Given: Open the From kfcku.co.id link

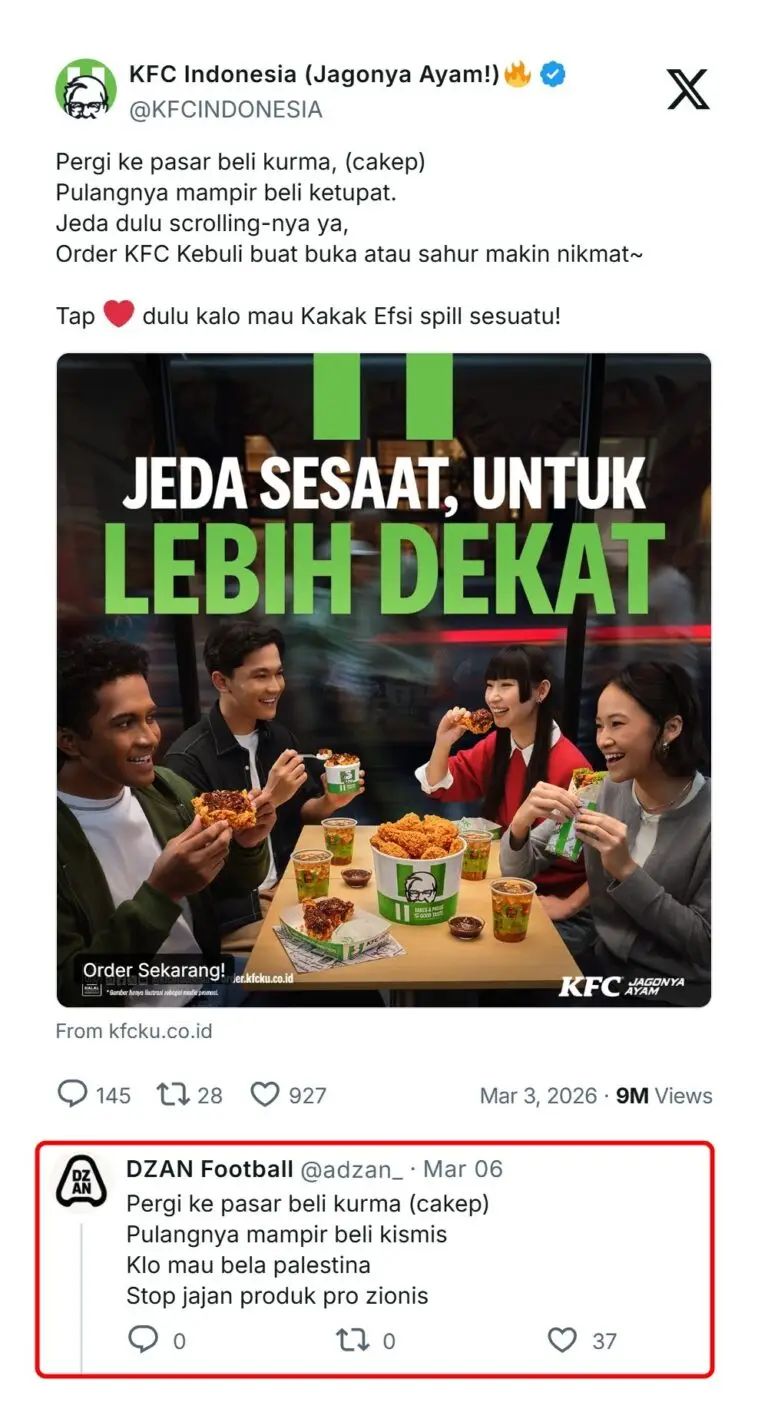Looking at the screenshot, I should tap(134, 1030).
